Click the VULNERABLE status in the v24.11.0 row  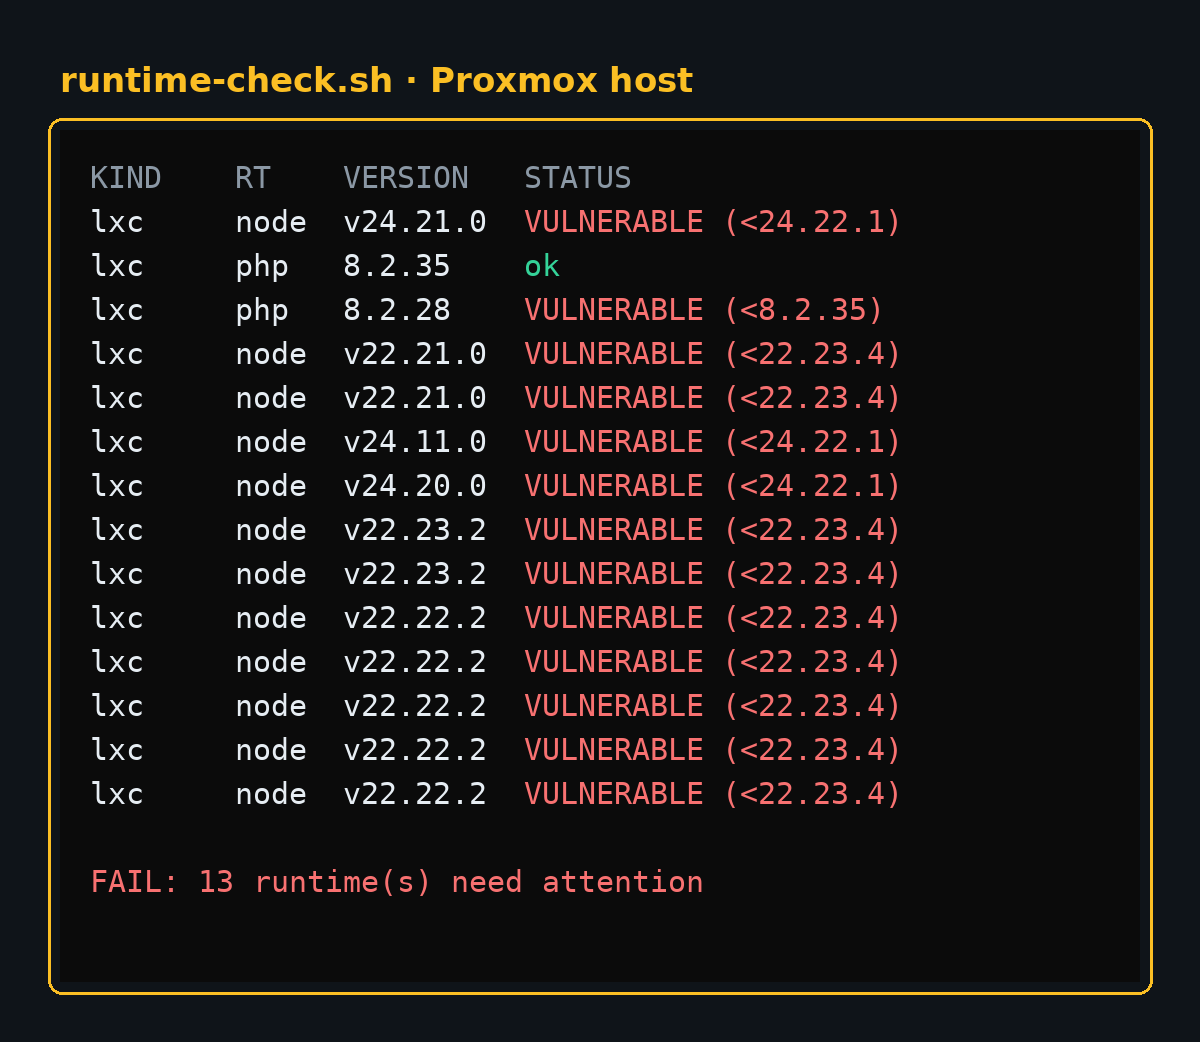point(713,442)
